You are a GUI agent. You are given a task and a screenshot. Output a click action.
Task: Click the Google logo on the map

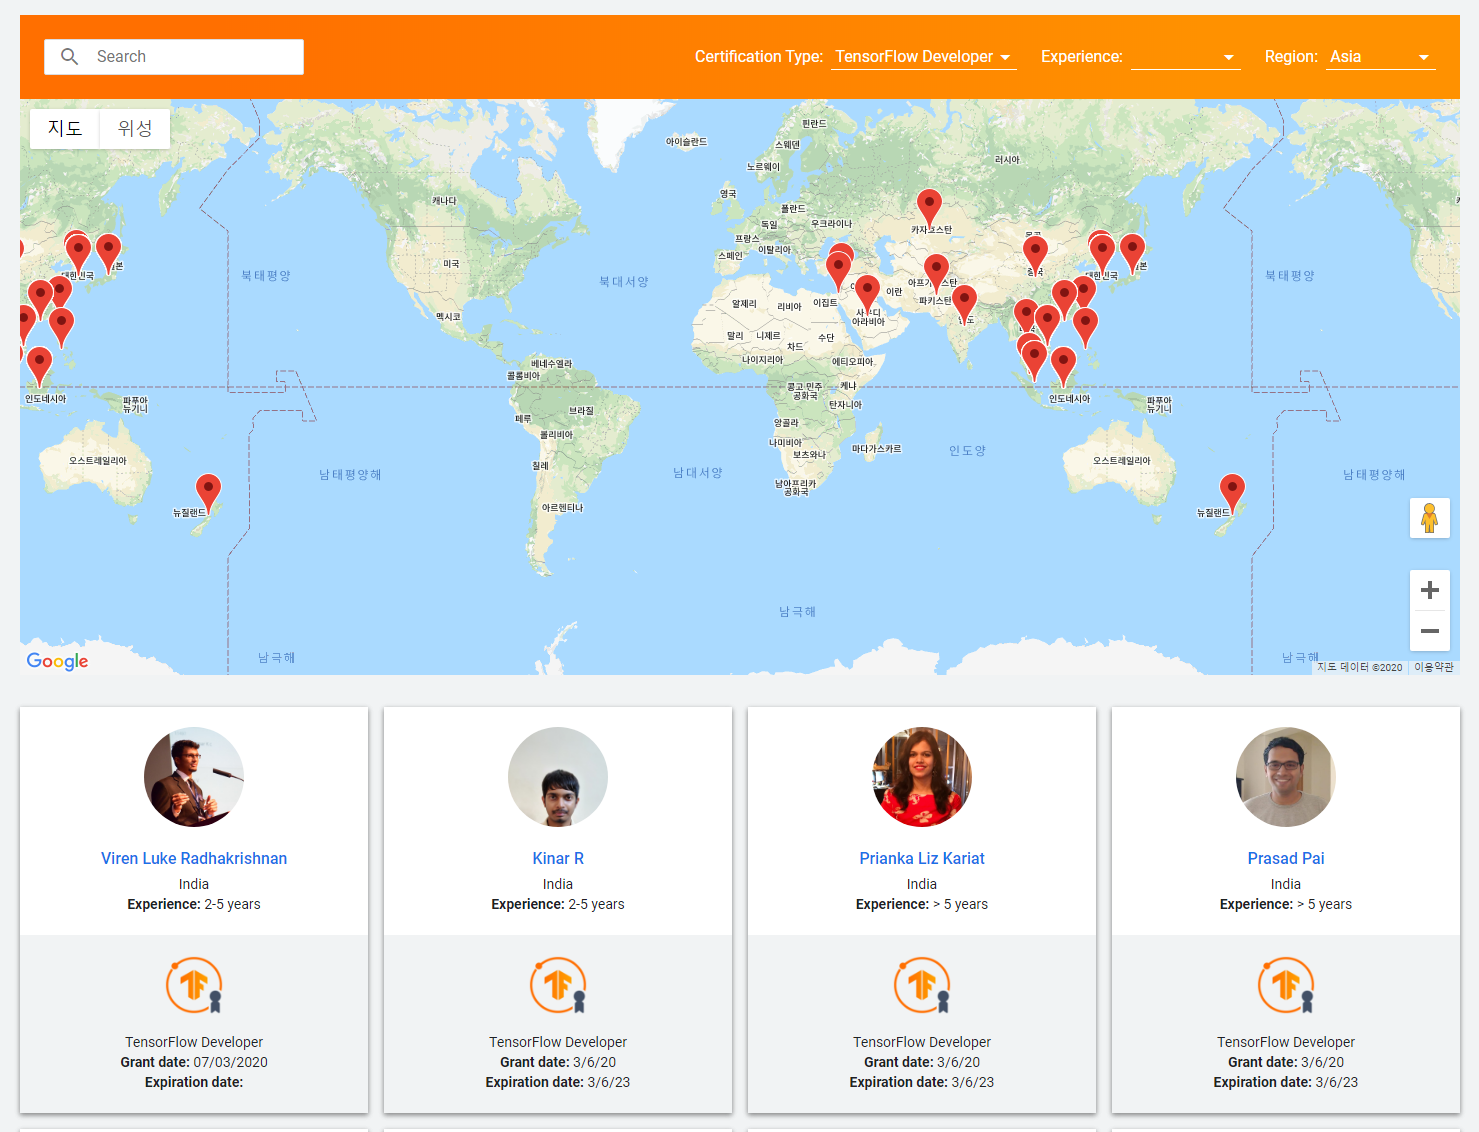click(x=57, y=661)
